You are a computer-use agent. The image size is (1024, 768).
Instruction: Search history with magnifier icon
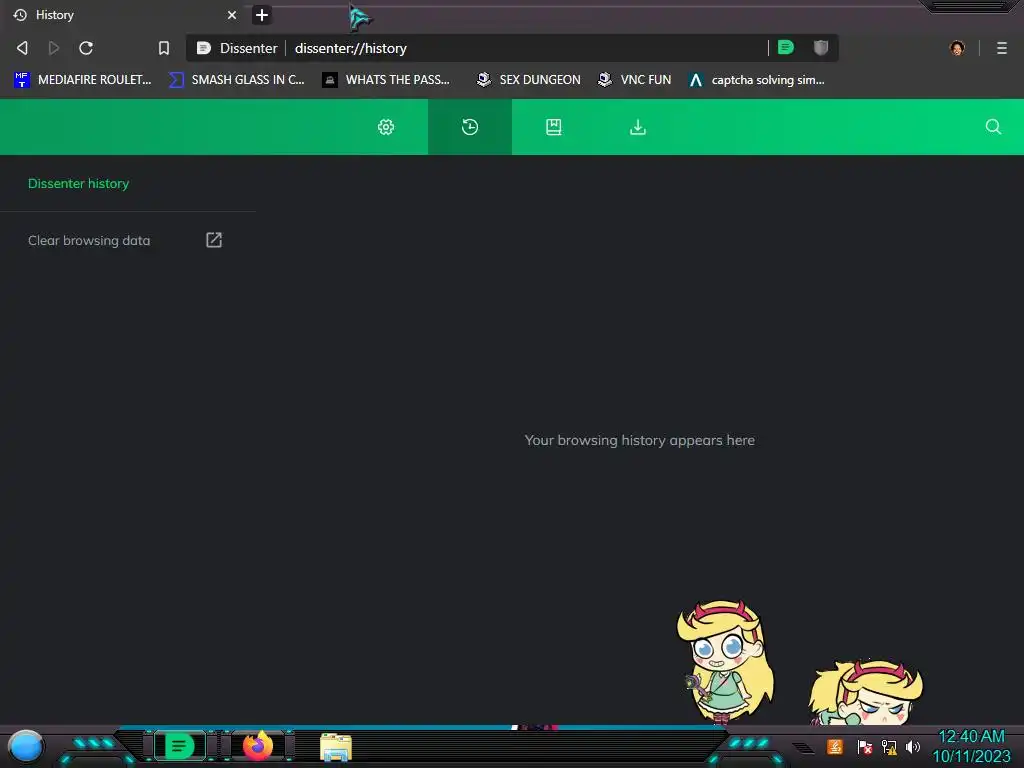pos(993,127)
